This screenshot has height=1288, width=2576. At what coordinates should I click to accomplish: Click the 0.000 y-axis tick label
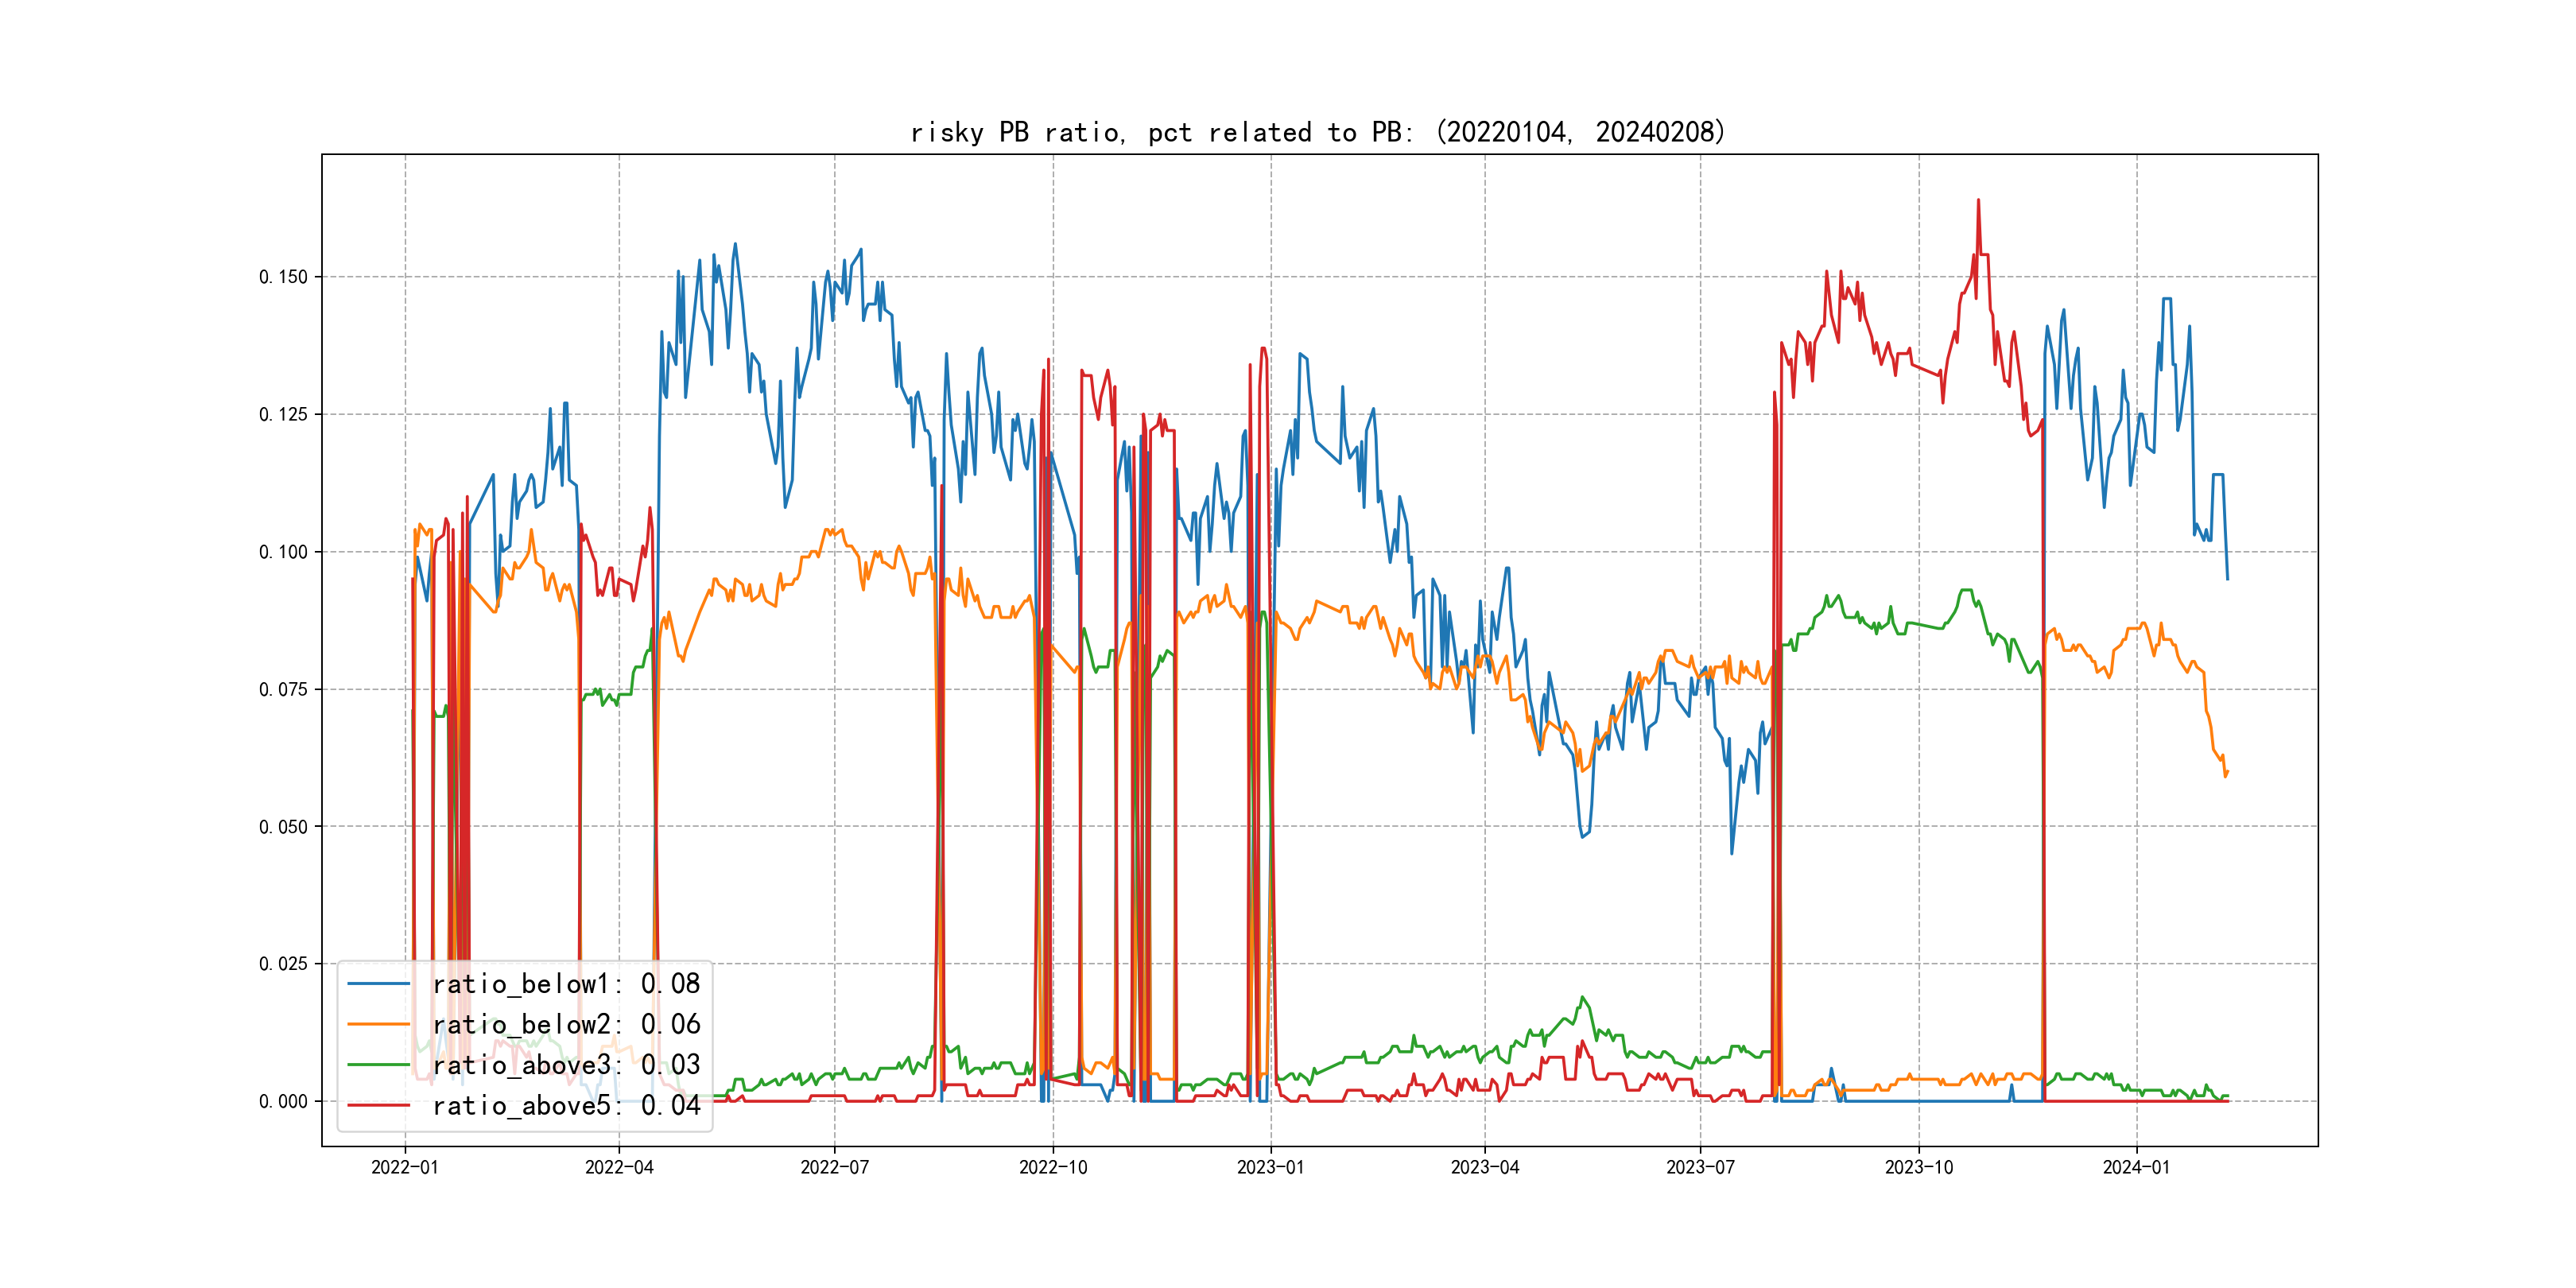[283, 1102]
